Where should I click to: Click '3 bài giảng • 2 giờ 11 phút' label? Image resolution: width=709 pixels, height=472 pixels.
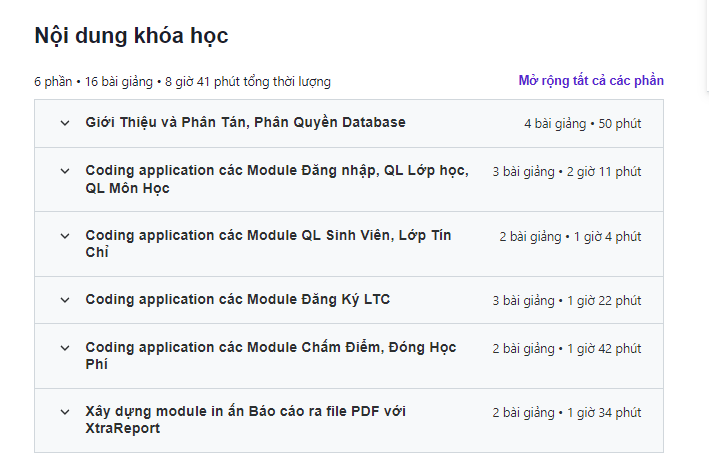point(566,172)
